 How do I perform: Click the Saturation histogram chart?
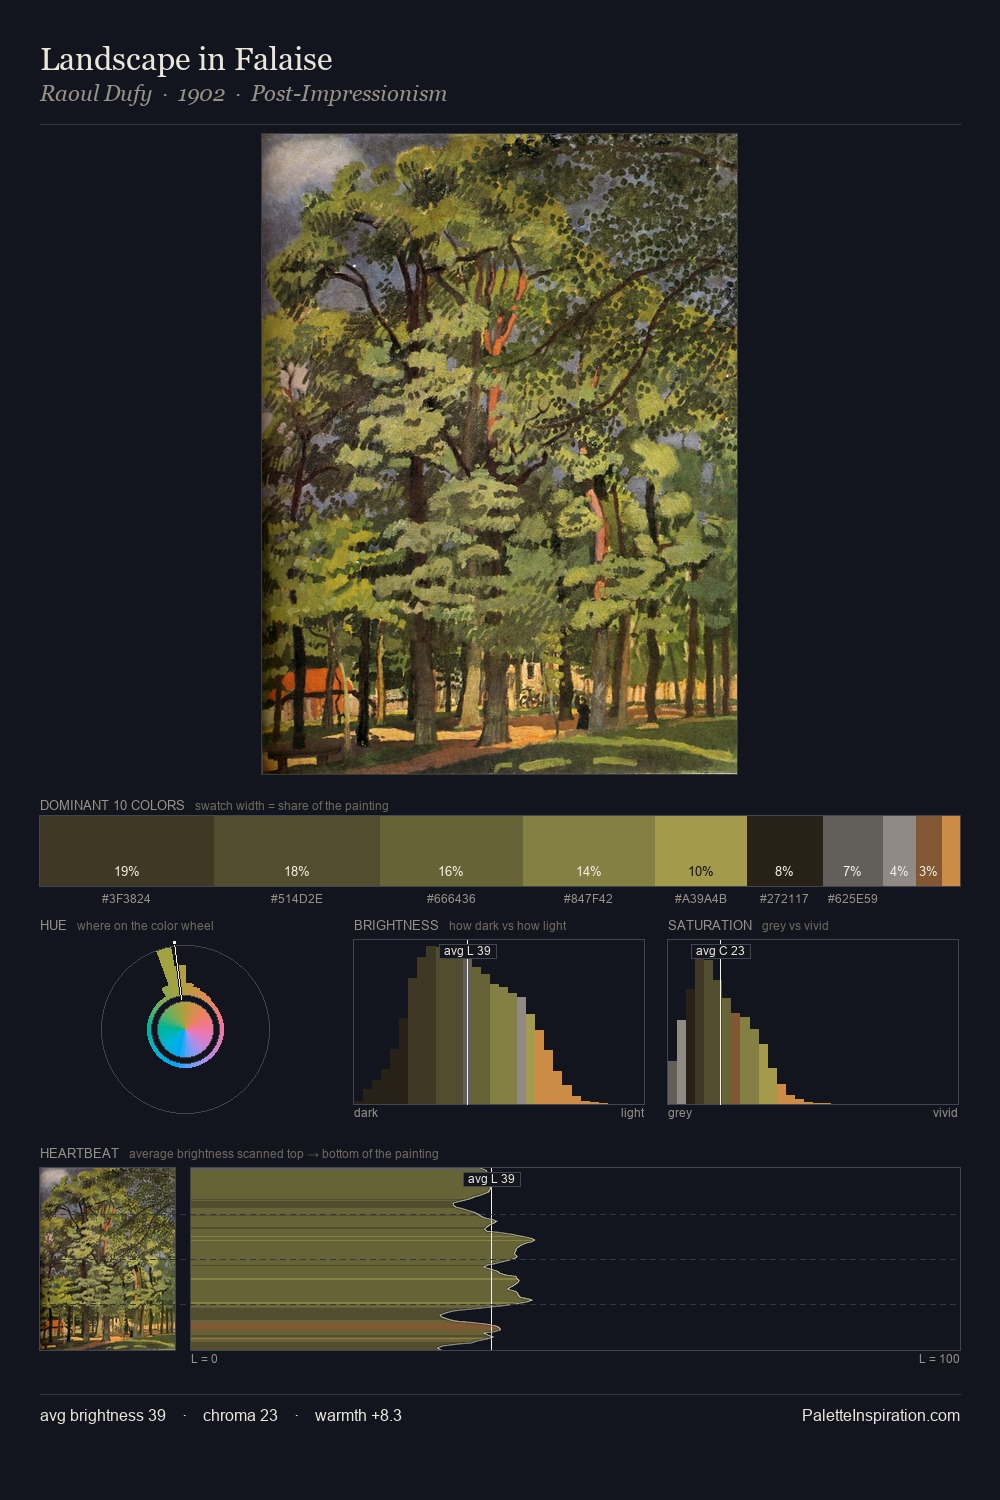click(x=813, y=1022)
